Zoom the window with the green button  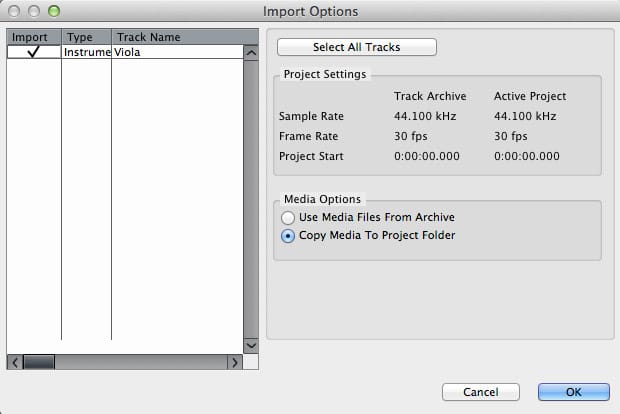pos(54,11)
